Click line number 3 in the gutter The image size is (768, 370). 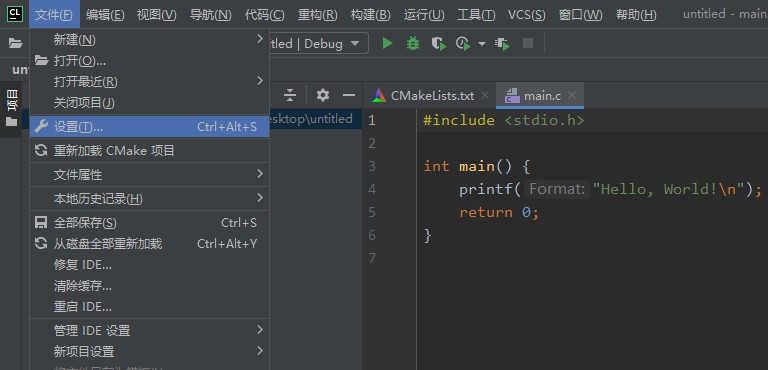(372, 166)
